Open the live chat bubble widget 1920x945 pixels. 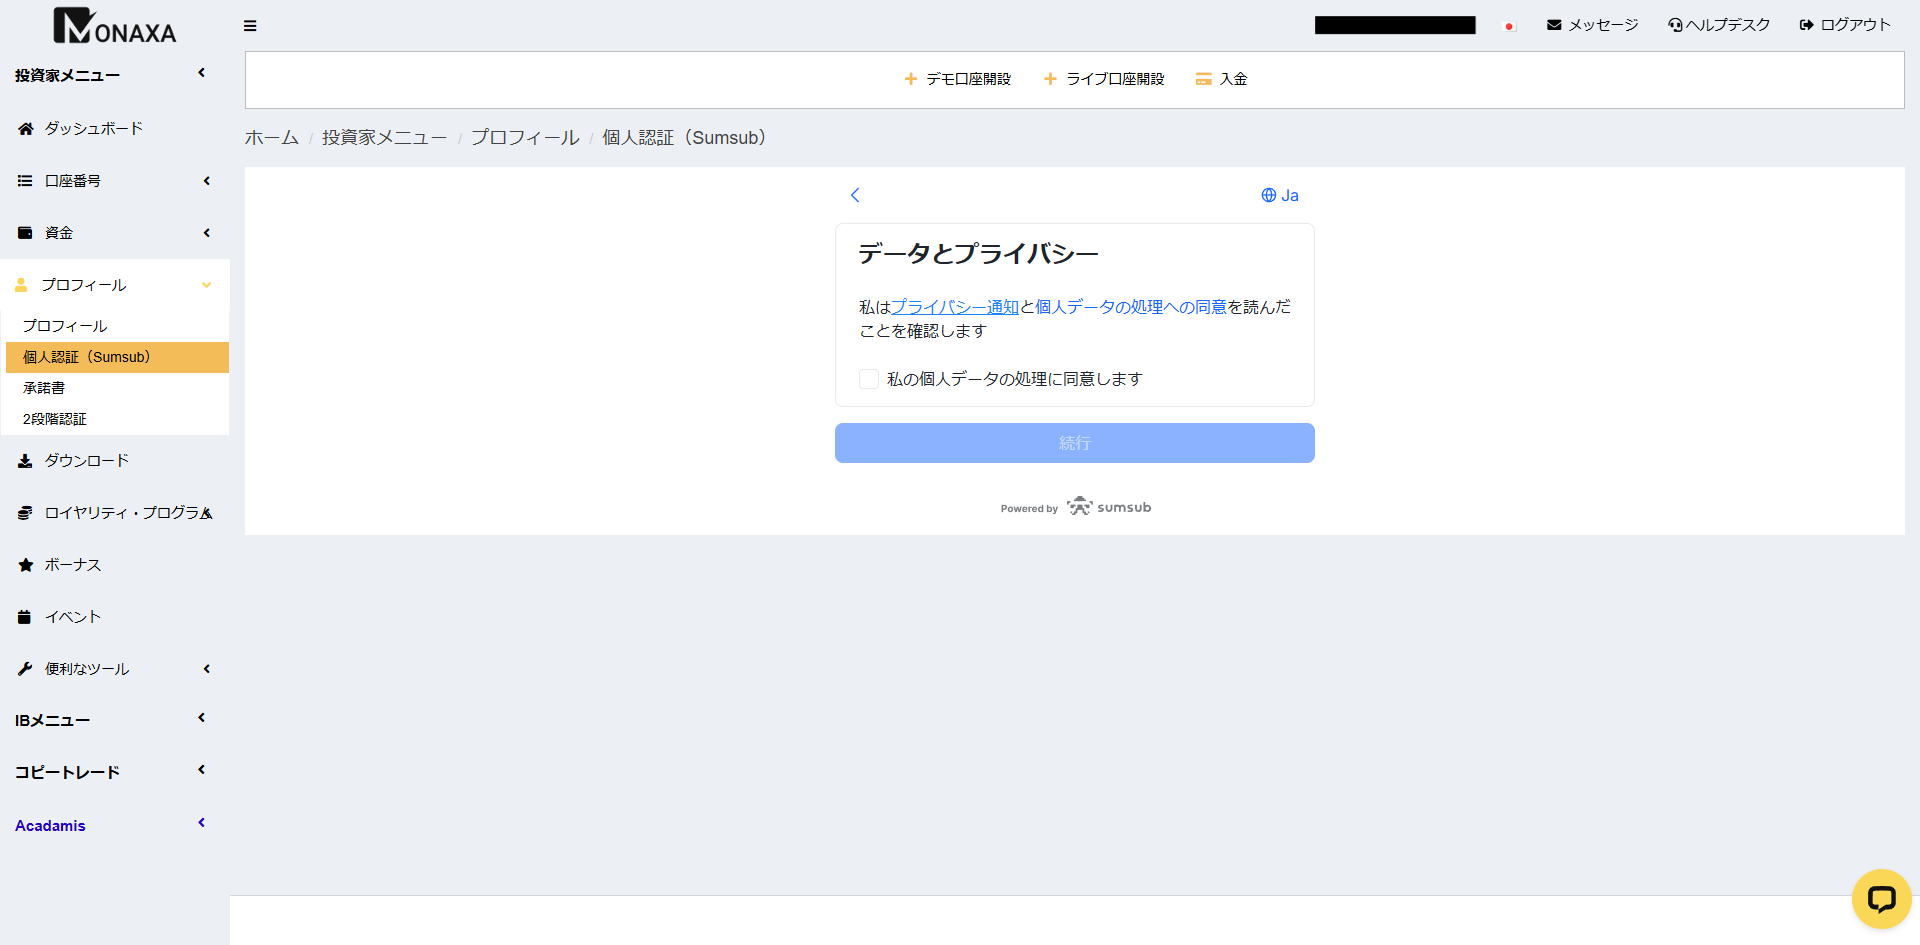pos(1881,899)
